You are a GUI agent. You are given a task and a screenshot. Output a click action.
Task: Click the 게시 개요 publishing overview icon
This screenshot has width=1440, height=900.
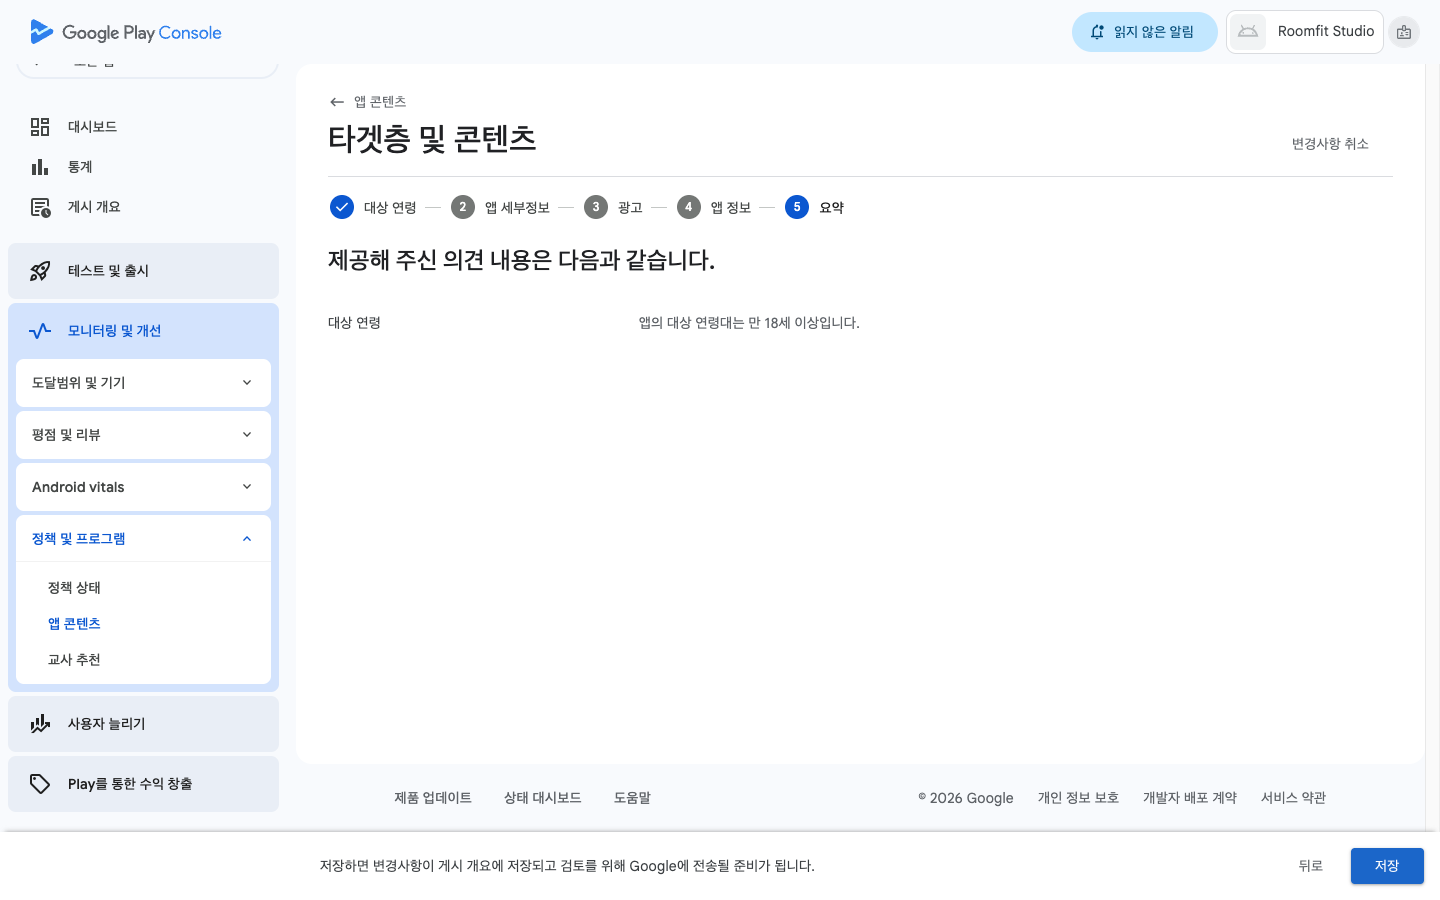tap(40, 207)
